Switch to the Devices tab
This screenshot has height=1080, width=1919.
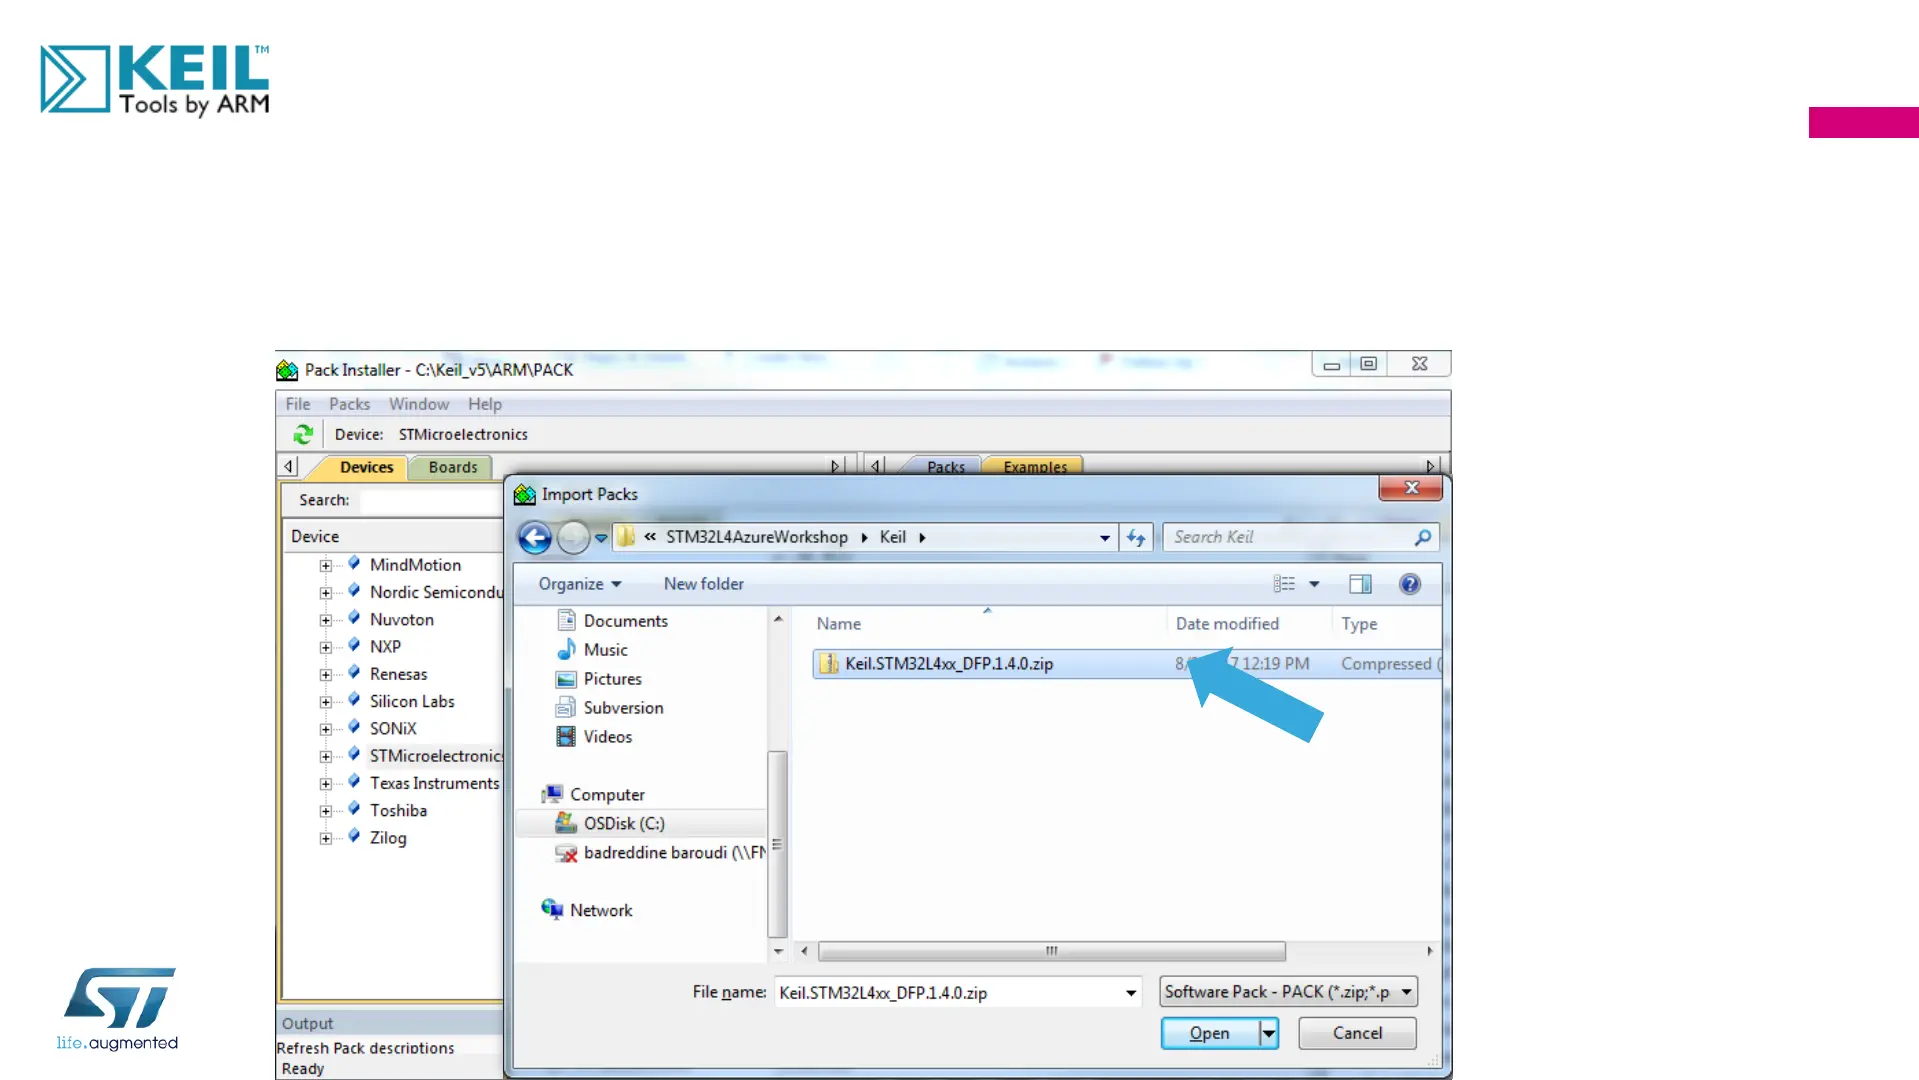point(367,467)
